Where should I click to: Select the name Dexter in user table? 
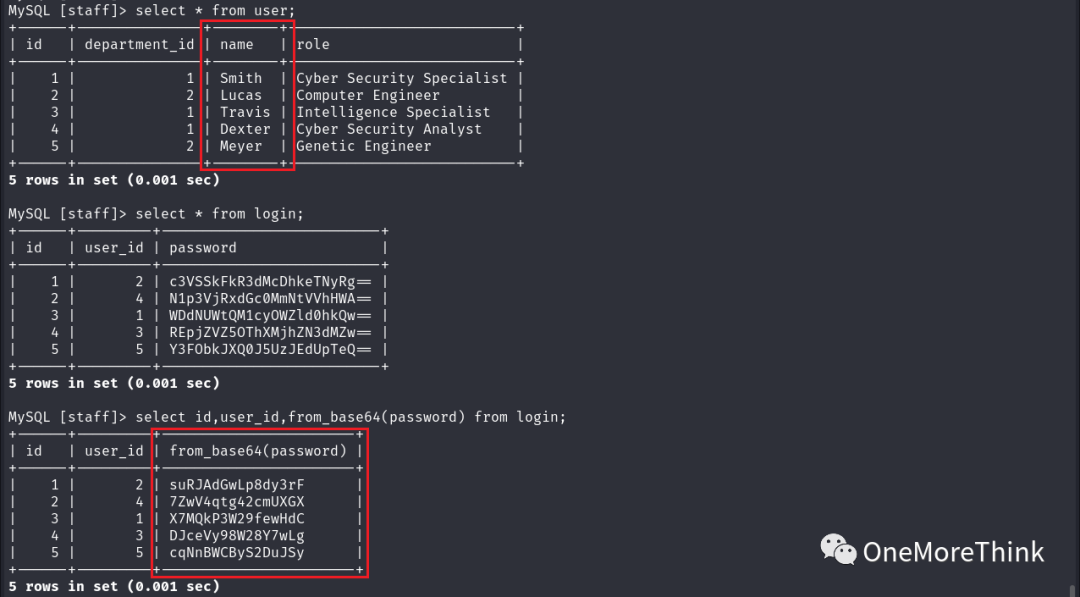pos(245,129)
